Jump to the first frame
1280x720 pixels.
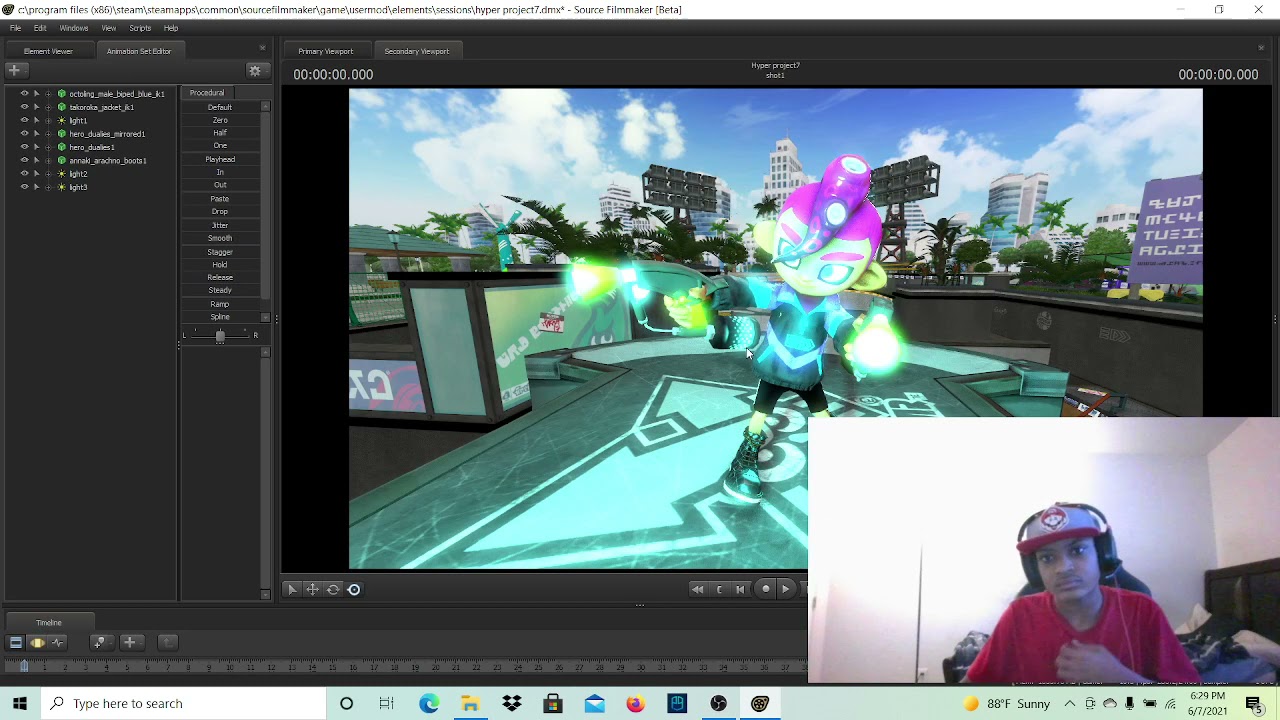(697, 589)
